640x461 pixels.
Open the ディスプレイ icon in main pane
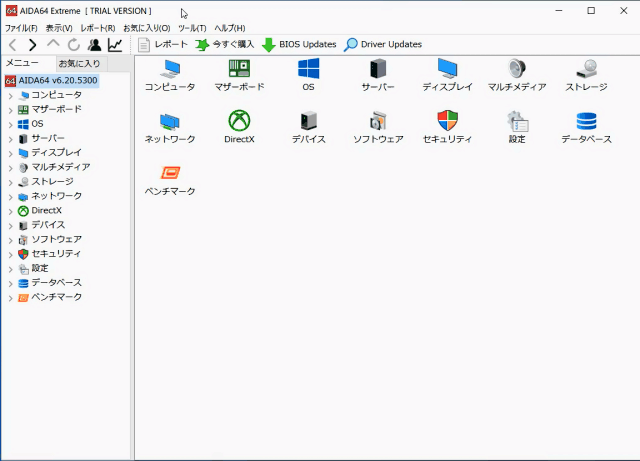coord(447,68)
